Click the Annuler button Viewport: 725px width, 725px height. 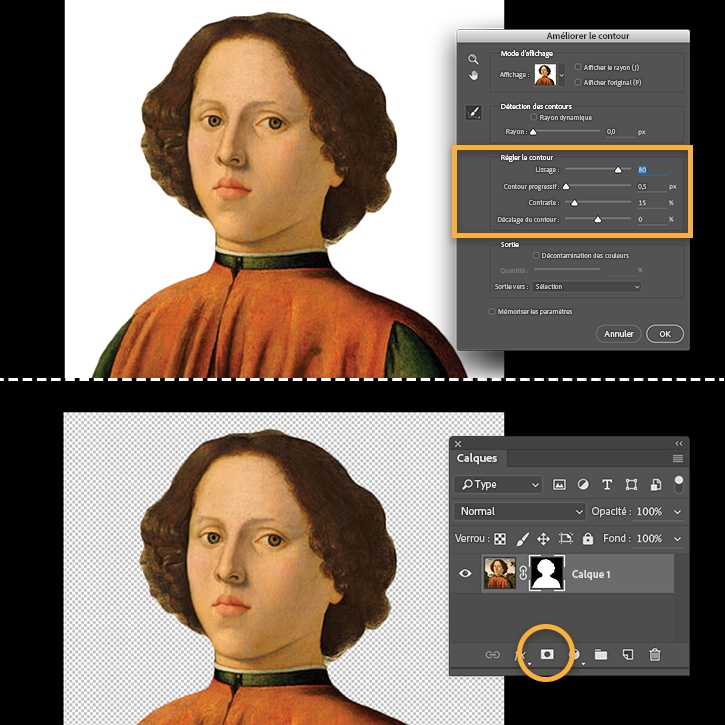pyautogui.click(x=619, y=334)
